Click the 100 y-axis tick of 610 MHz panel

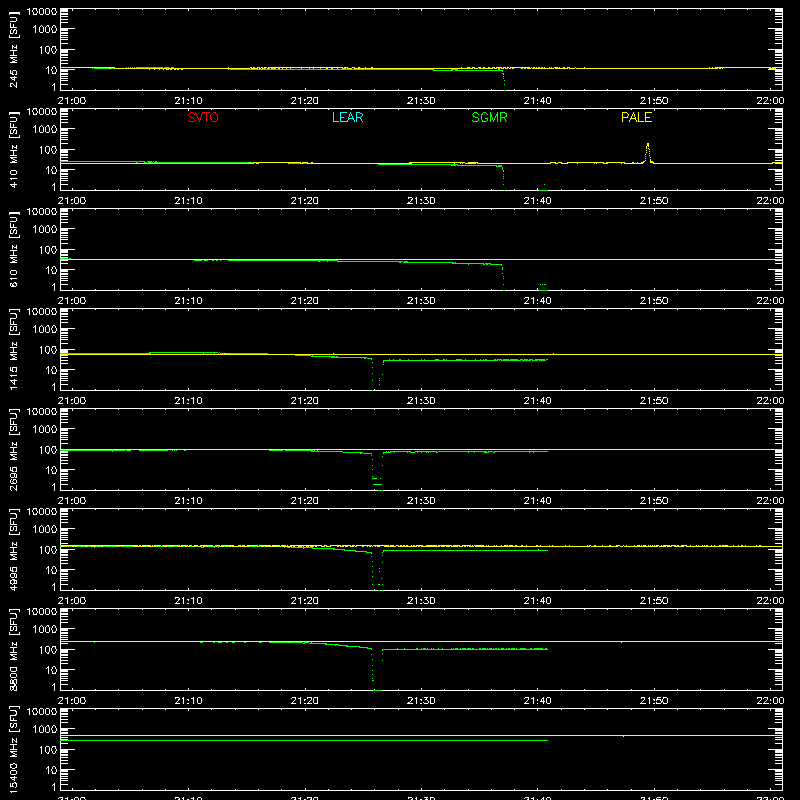point(48,249)
